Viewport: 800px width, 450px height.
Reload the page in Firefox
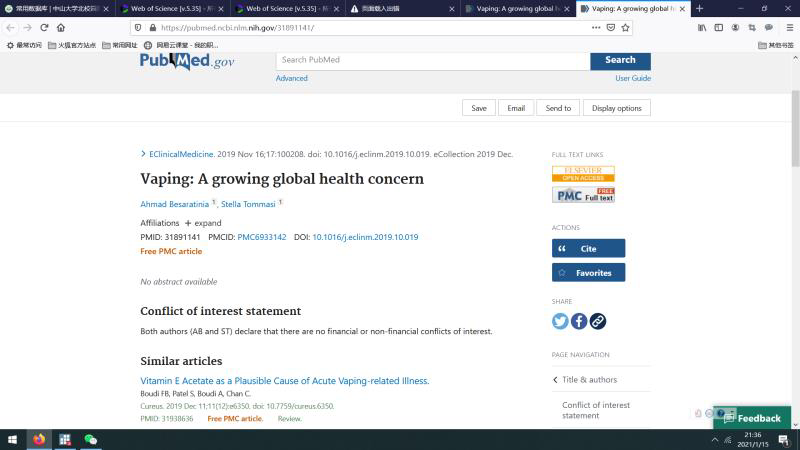coord(44,28)
